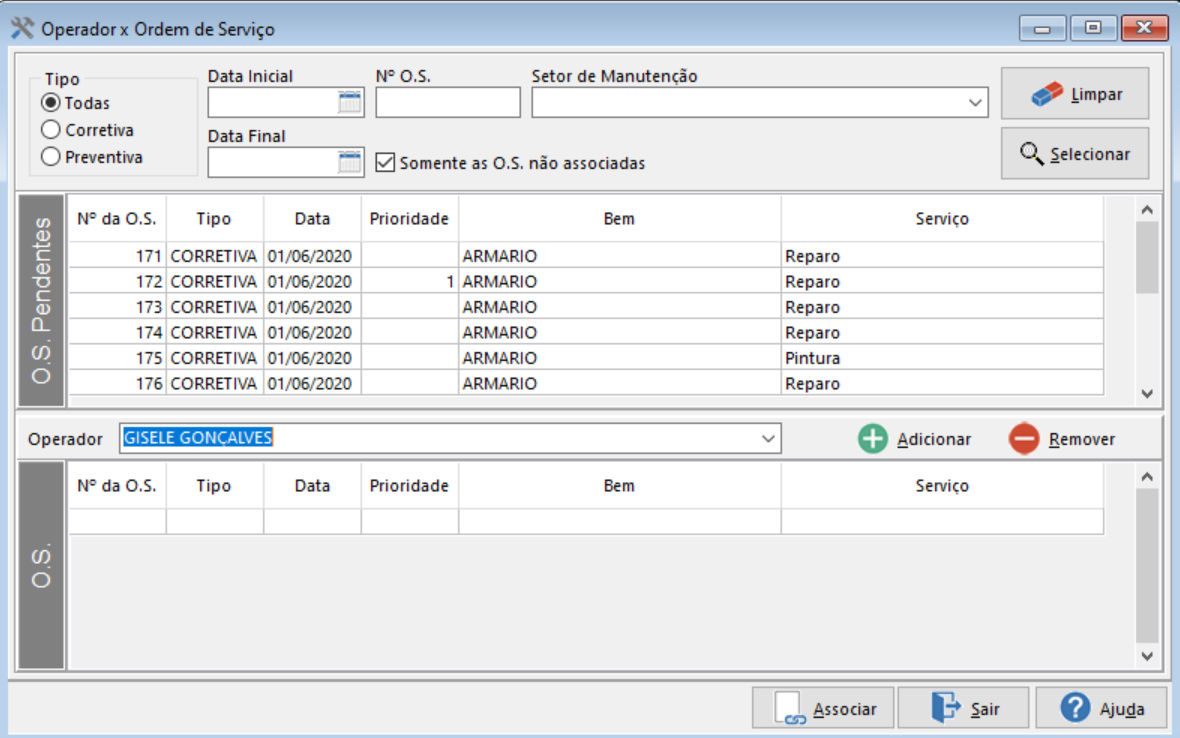Select O.S. number 175 cell
1180x738 pixels.
pos(117,358)
